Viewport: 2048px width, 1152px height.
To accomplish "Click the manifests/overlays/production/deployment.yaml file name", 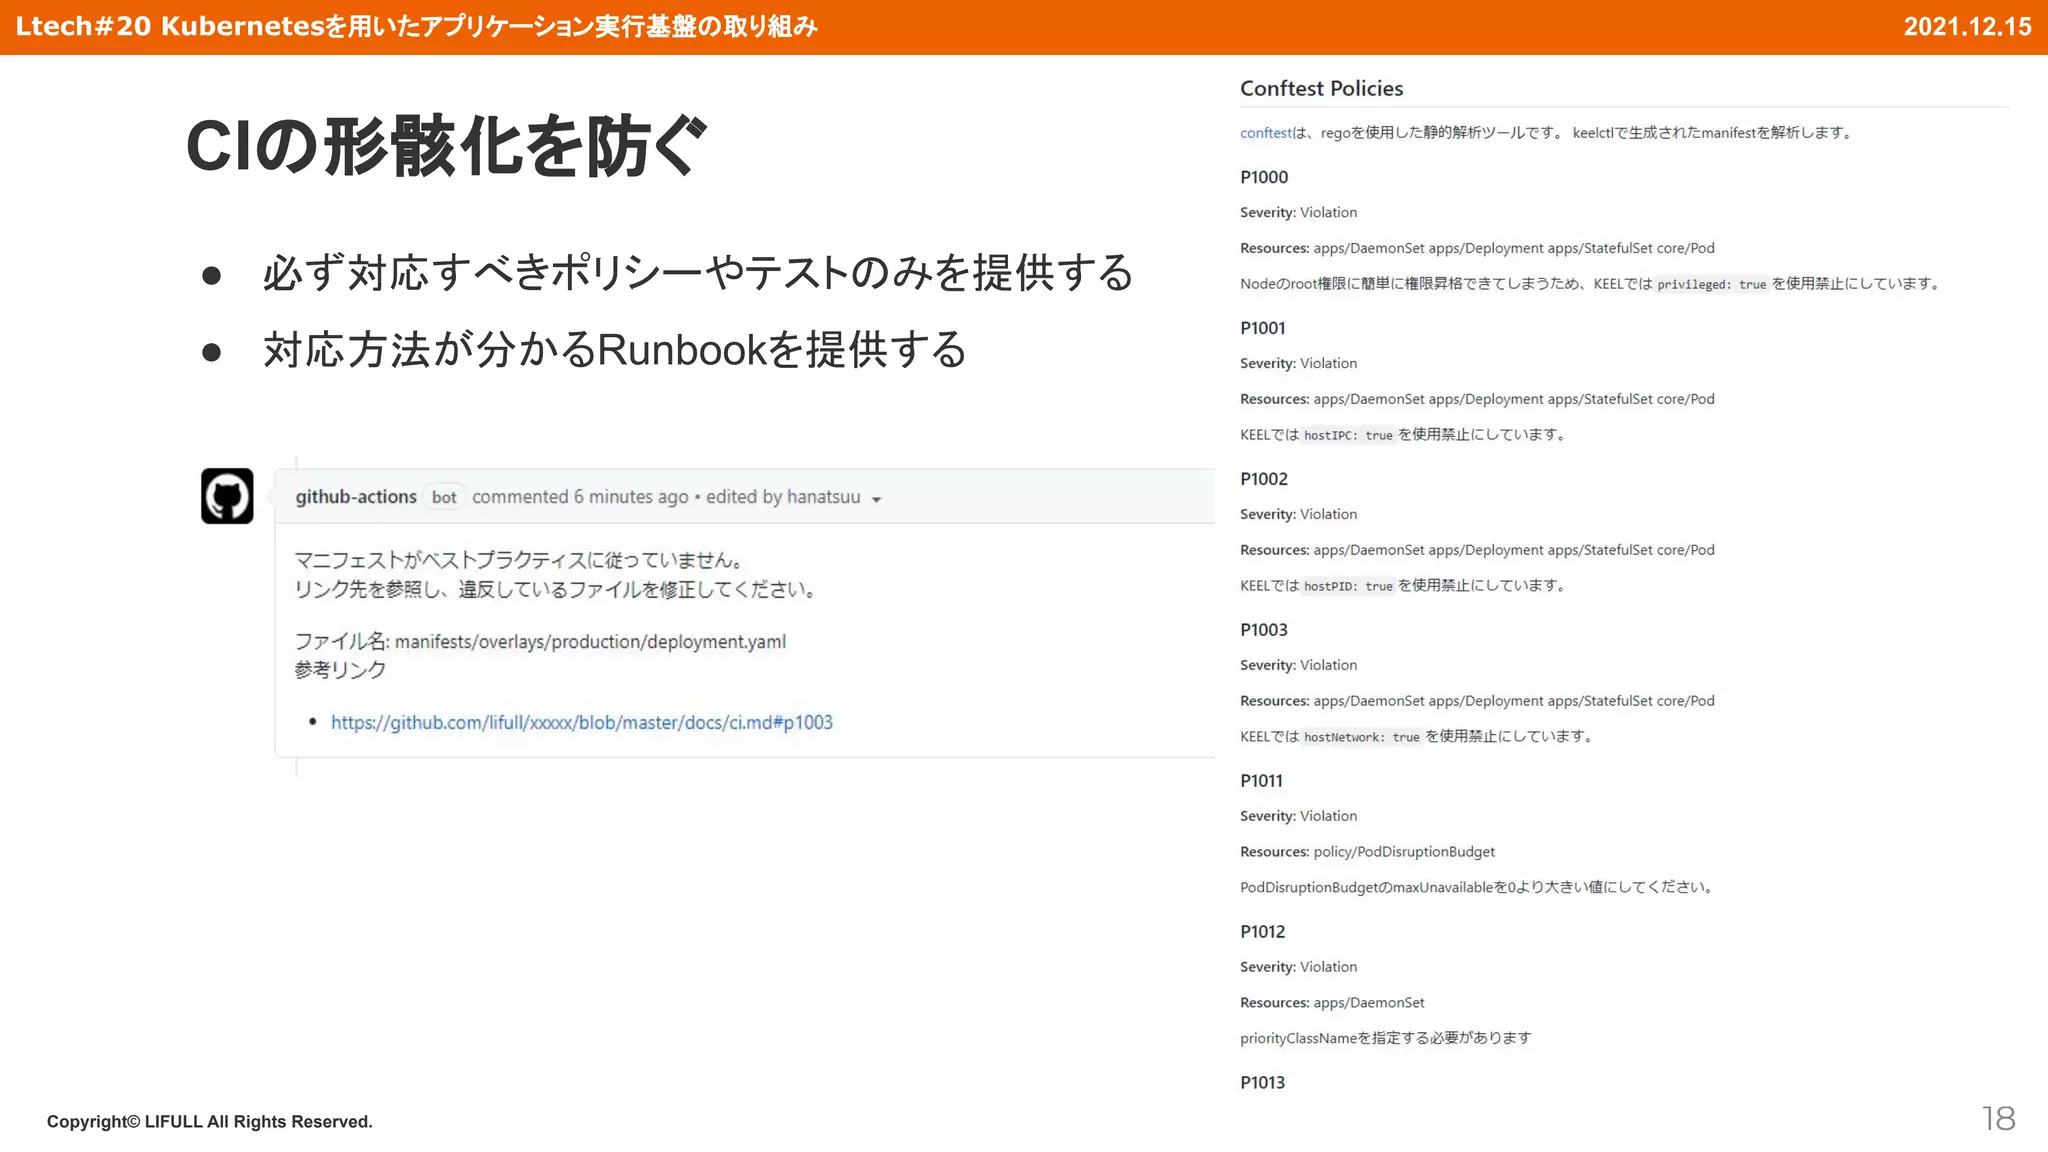I will coord(590,642).
